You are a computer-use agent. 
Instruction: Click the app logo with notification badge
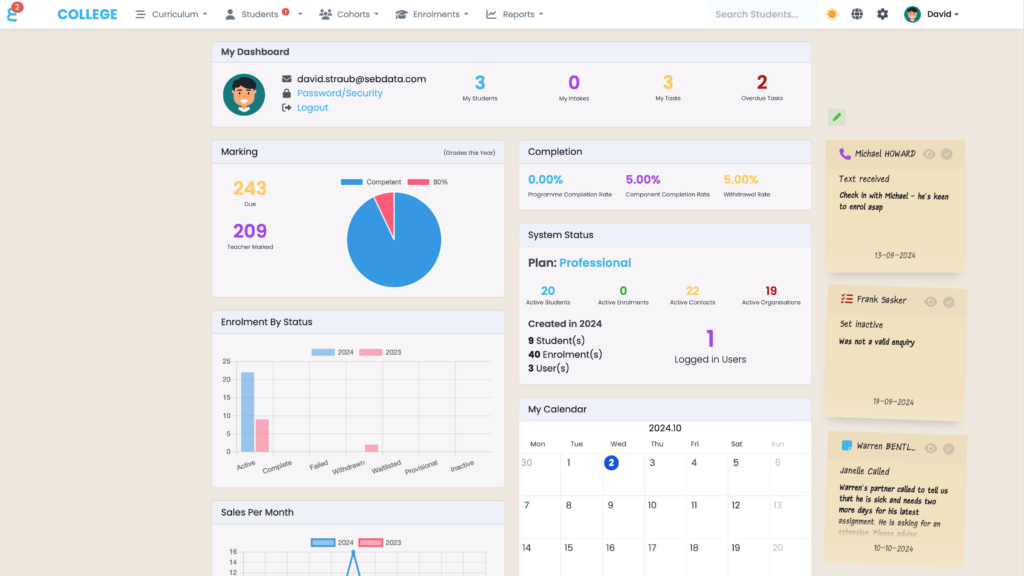[14, 14]
